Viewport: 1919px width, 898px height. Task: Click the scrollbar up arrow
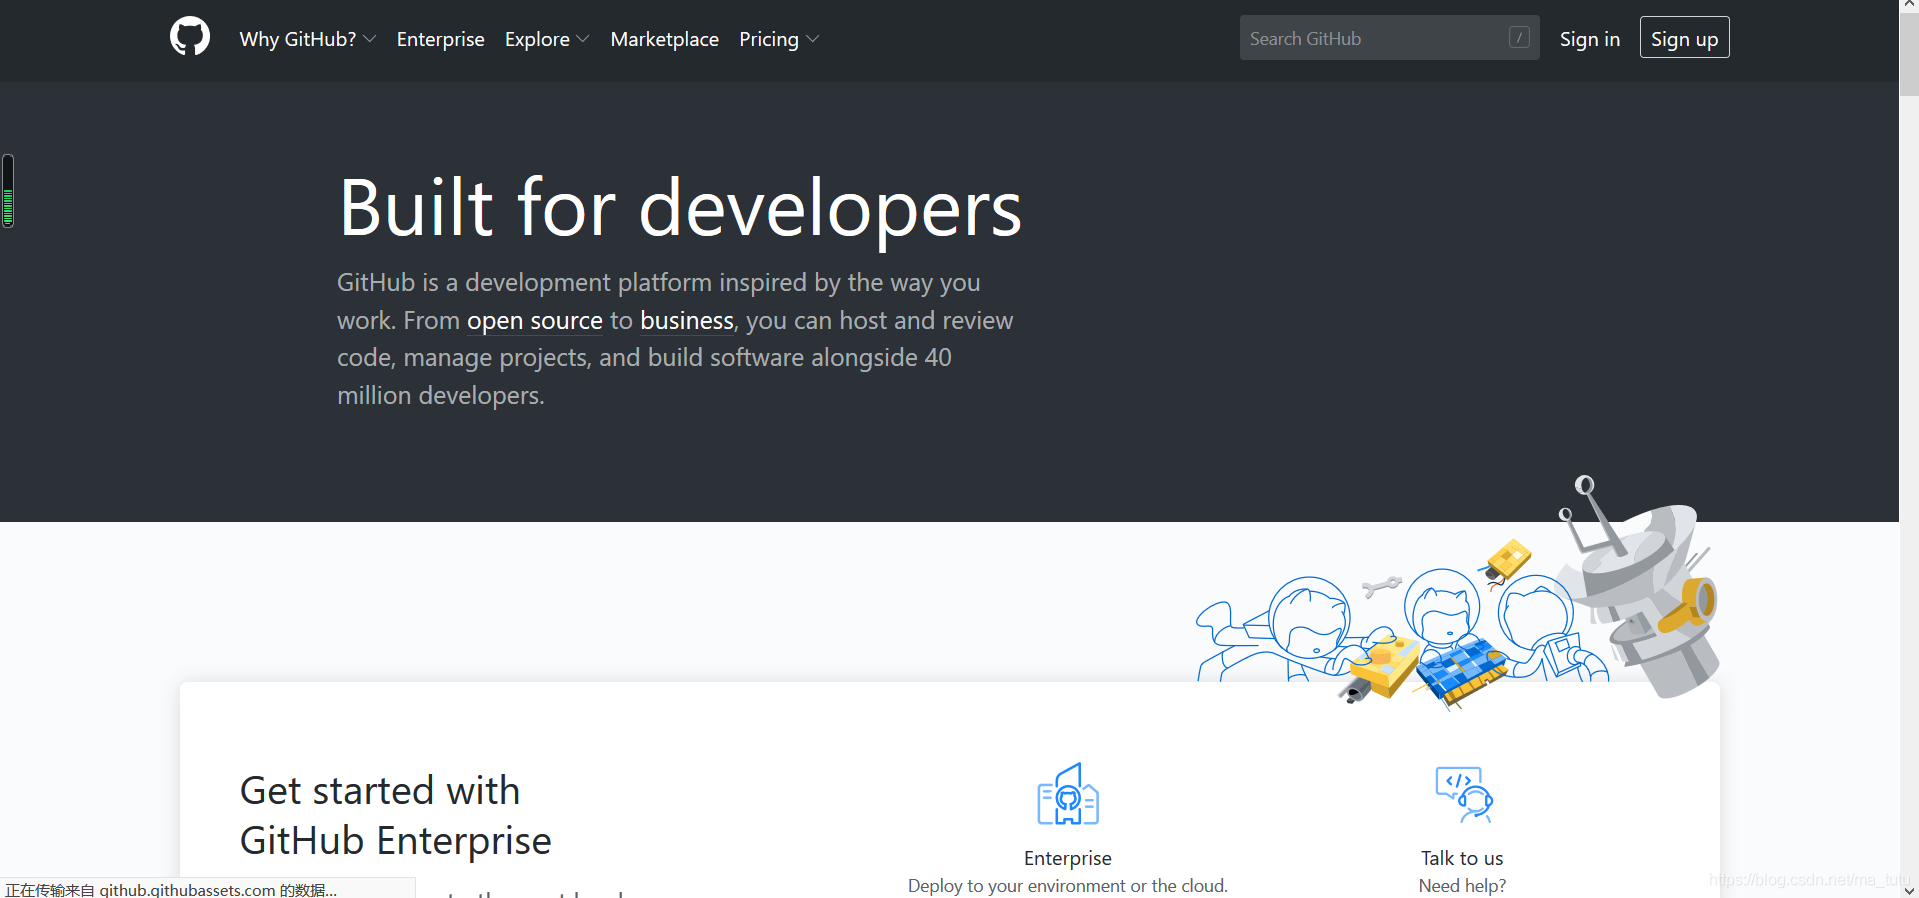click(x=1909, y=6)
